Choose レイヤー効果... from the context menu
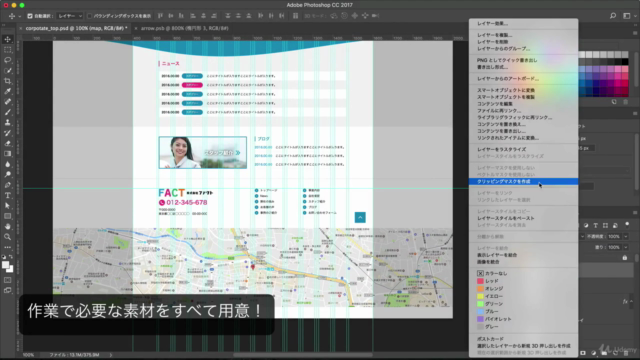This screenshot has height=360, width=640. [x=523, y=24]
